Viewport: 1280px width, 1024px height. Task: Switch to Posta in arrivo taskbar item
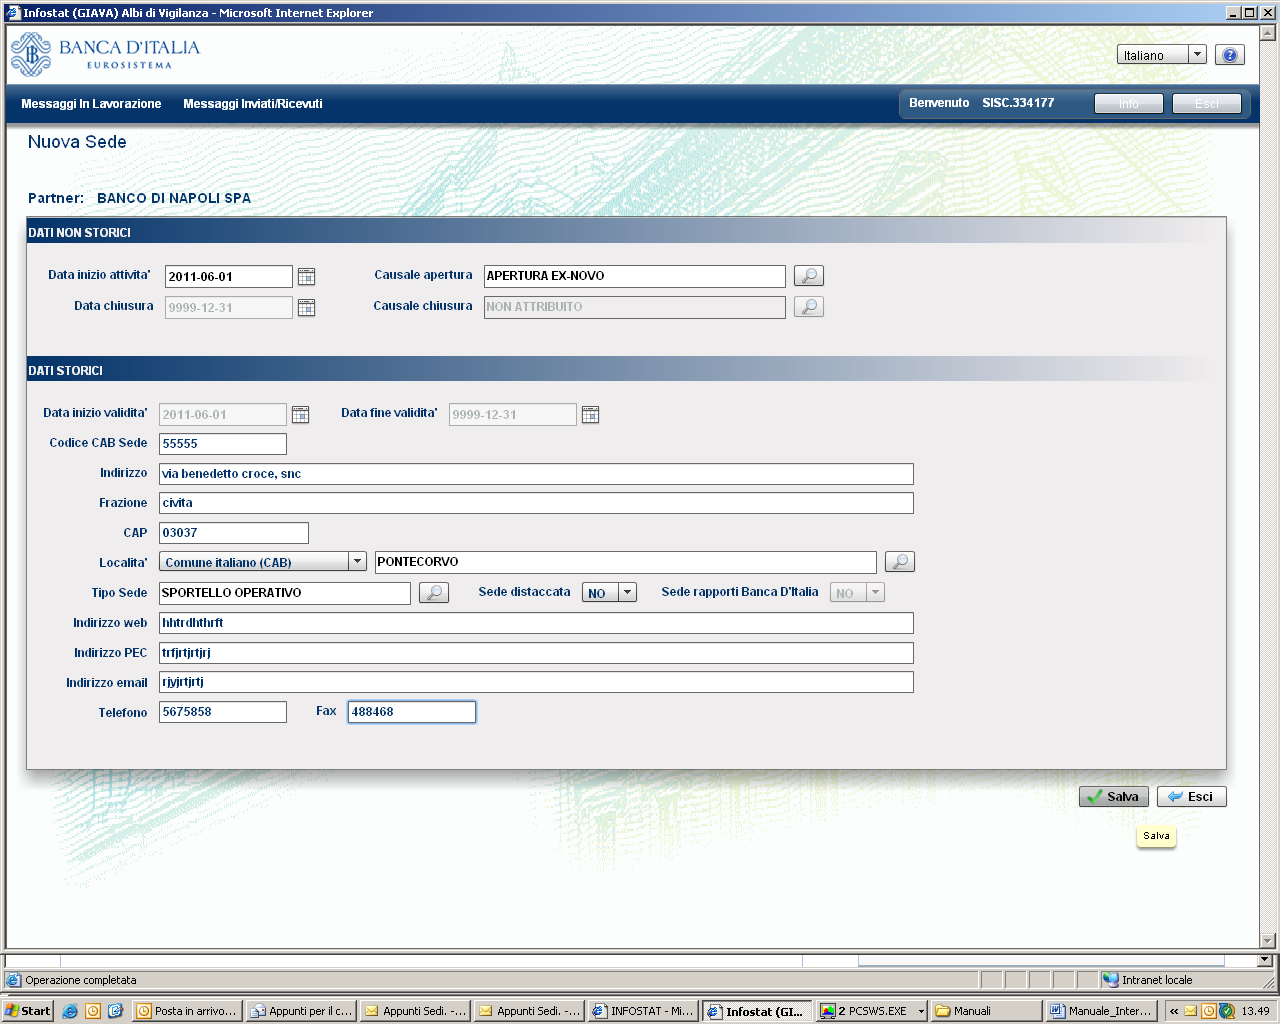(x=187, y=1011)
